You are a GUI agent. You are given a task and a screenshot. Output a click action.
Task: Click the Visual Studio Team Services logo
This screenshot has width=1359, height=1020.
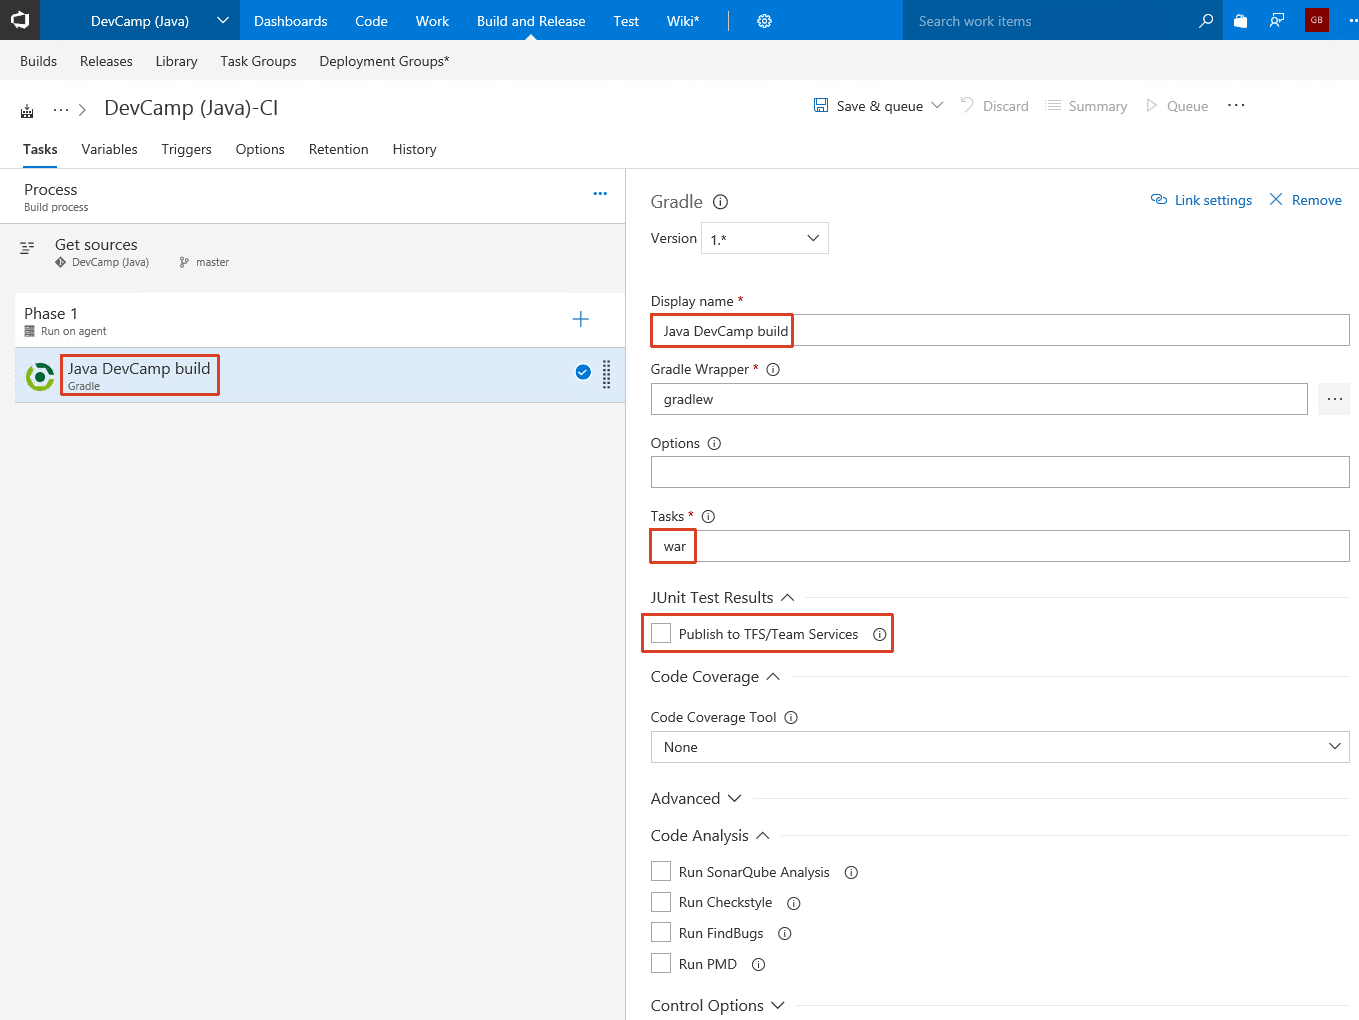(20, 20)
